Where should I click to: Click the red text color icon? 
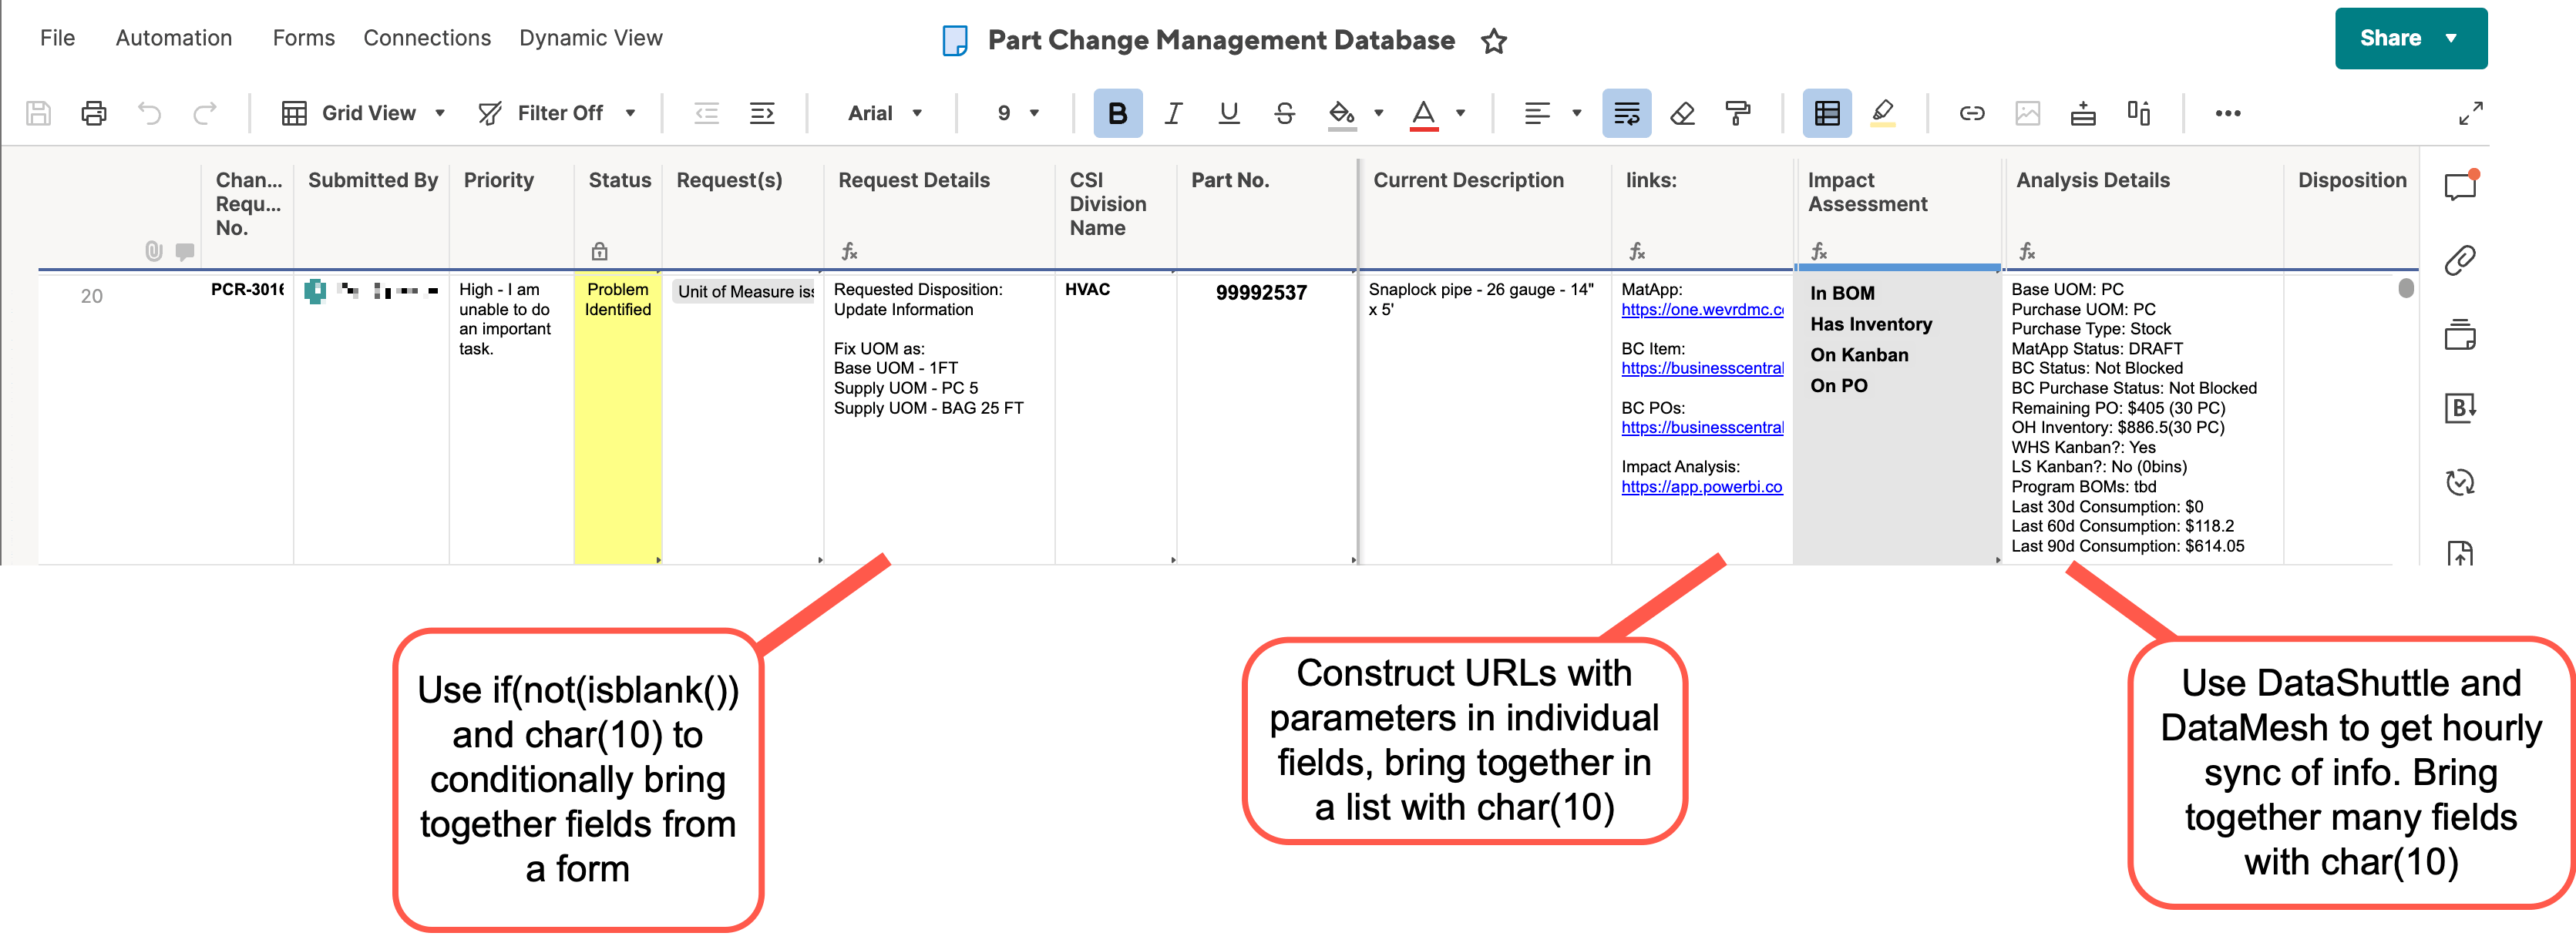1423,114
